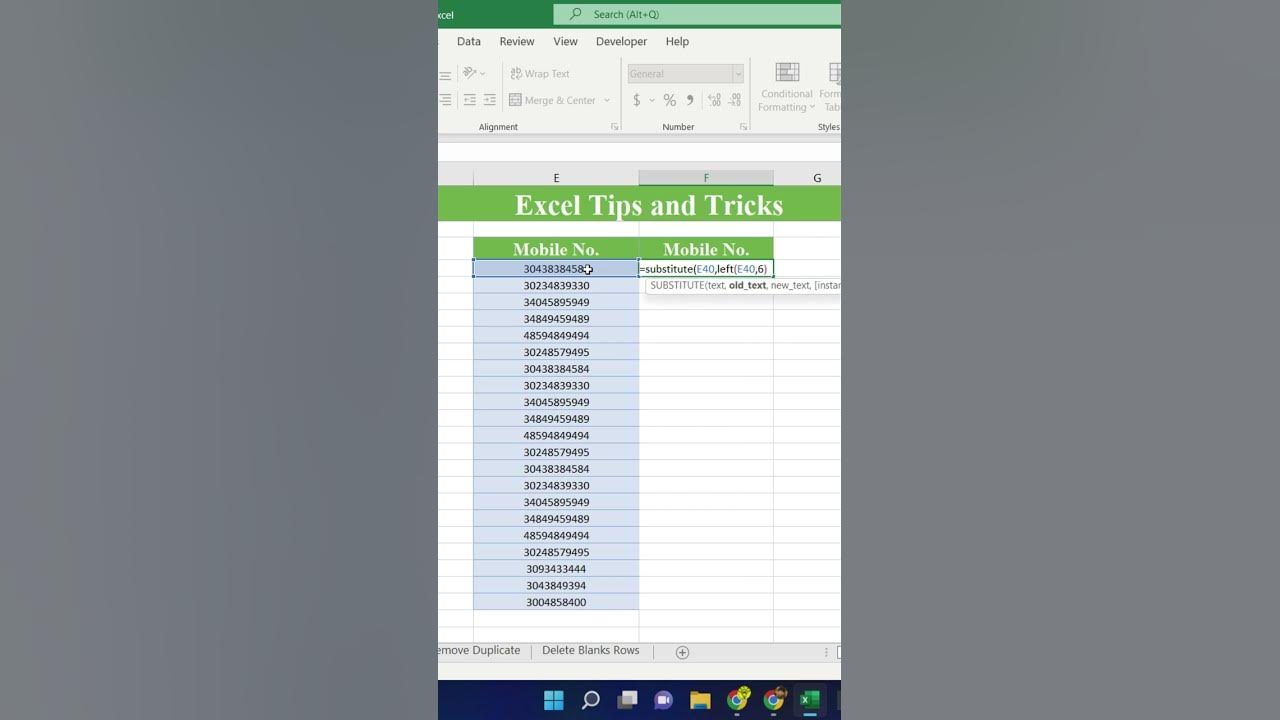Screen dimensions: 1280x720
Task: Select Mobile No. header in column E
Action: pos(556,249)
